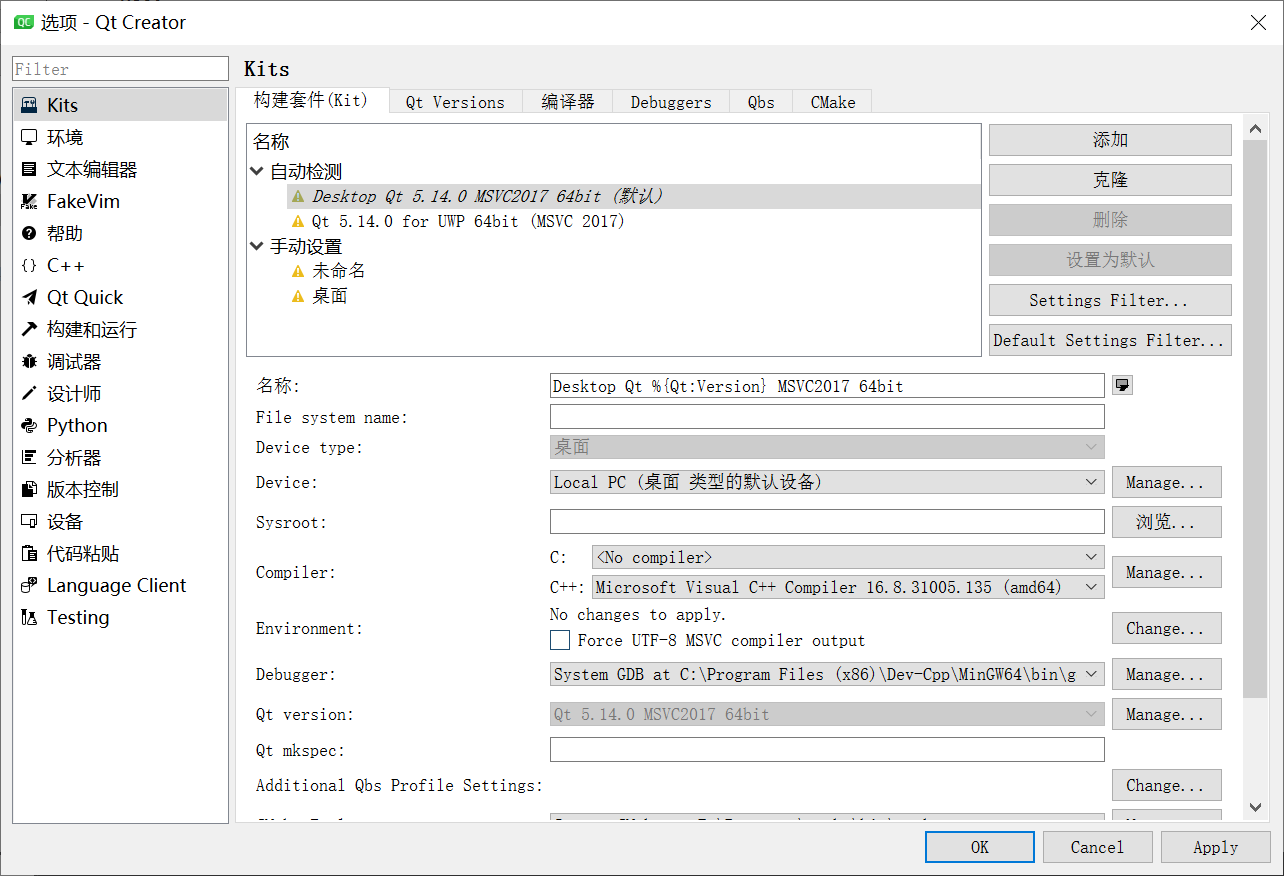
Task: Collapse the 自动检测 kit group
Action: (257, 170)
